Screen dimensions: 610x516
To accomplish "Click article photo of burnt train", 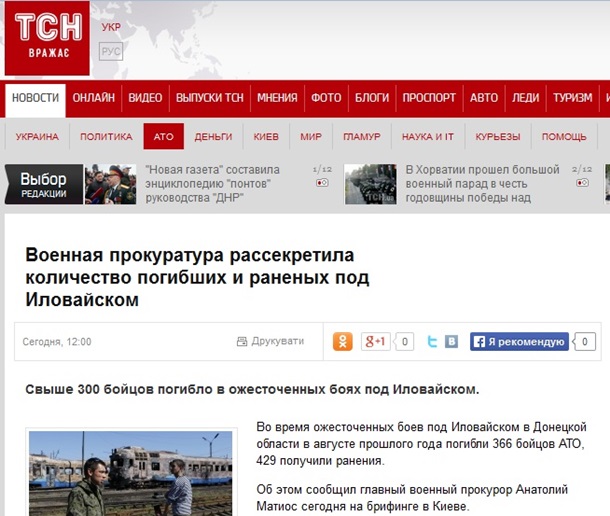I will click(131, 473).
